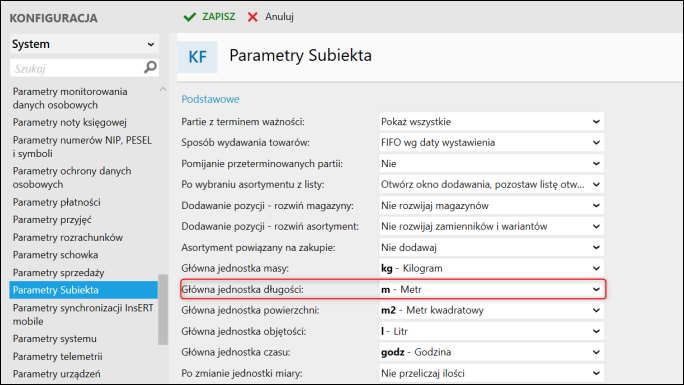Click the 'Główna jednostka masy:' label

(235, 268)
